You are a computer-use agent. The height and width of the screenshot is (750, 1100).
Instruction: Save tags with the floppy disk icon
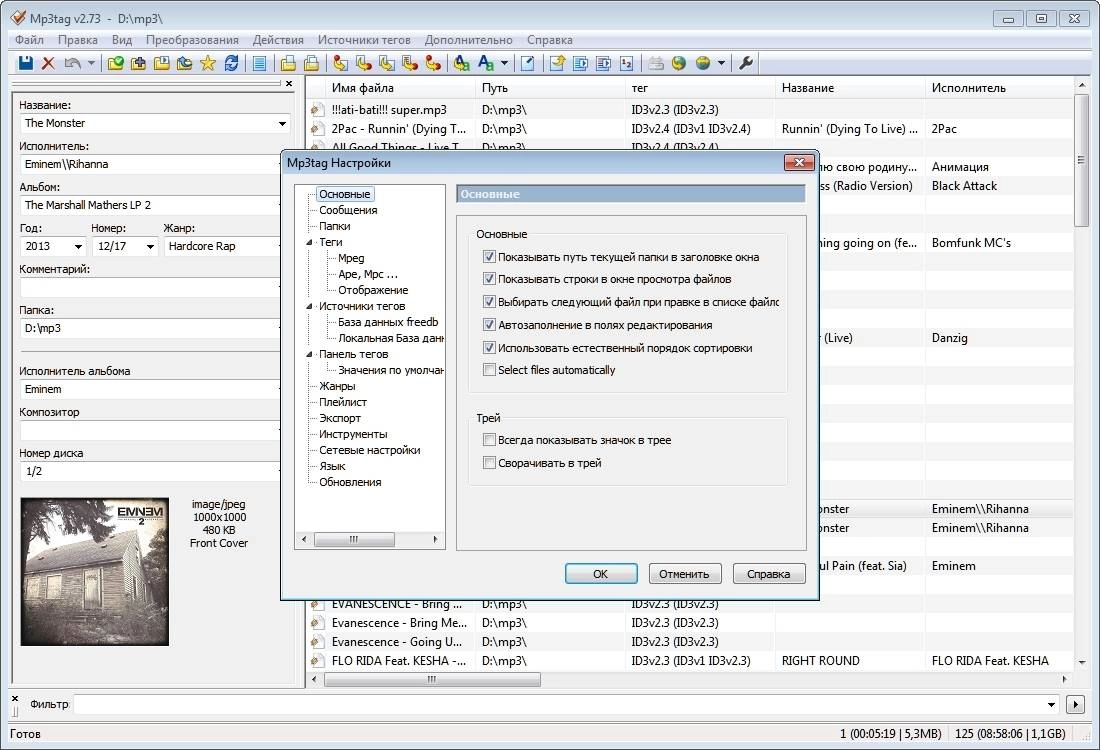[x=25, y=63]
